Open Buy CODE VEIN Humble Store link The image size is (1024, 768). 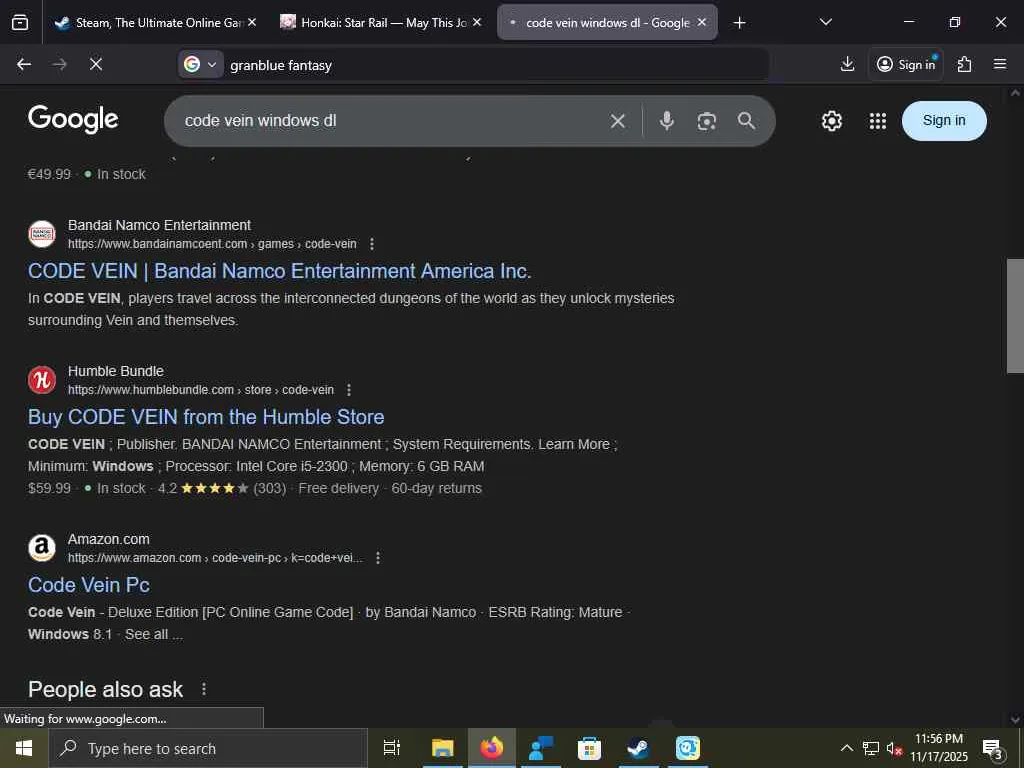206,417
